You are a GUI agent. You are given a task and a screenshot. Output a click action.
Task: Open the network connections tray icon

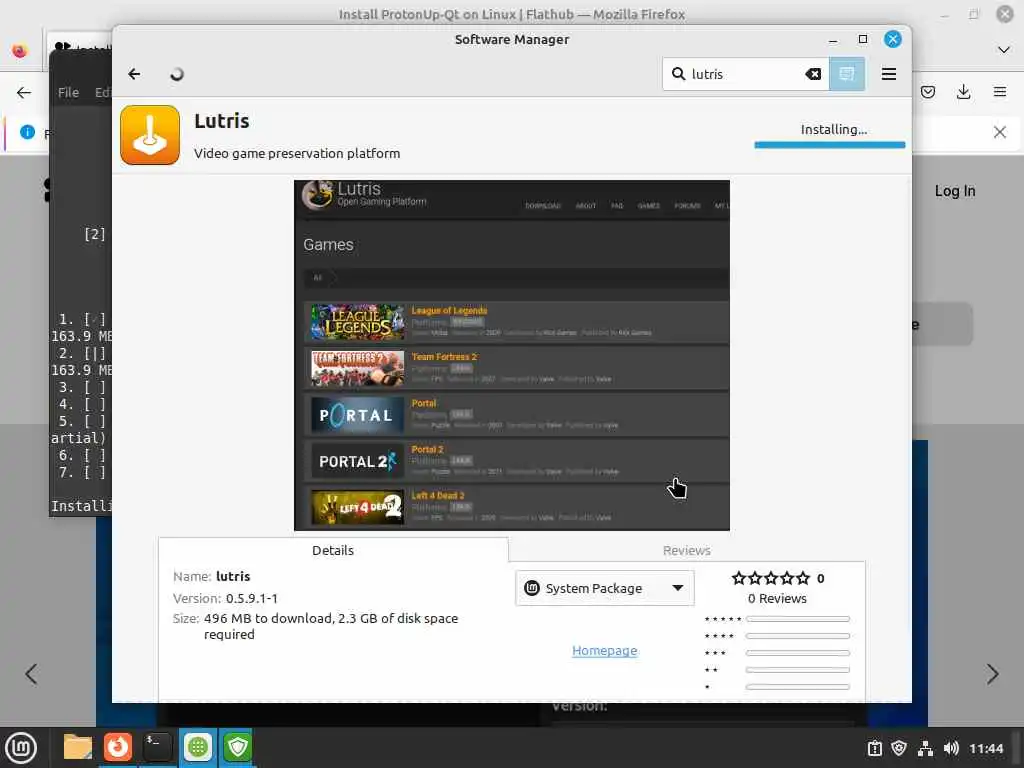[925, 748]
